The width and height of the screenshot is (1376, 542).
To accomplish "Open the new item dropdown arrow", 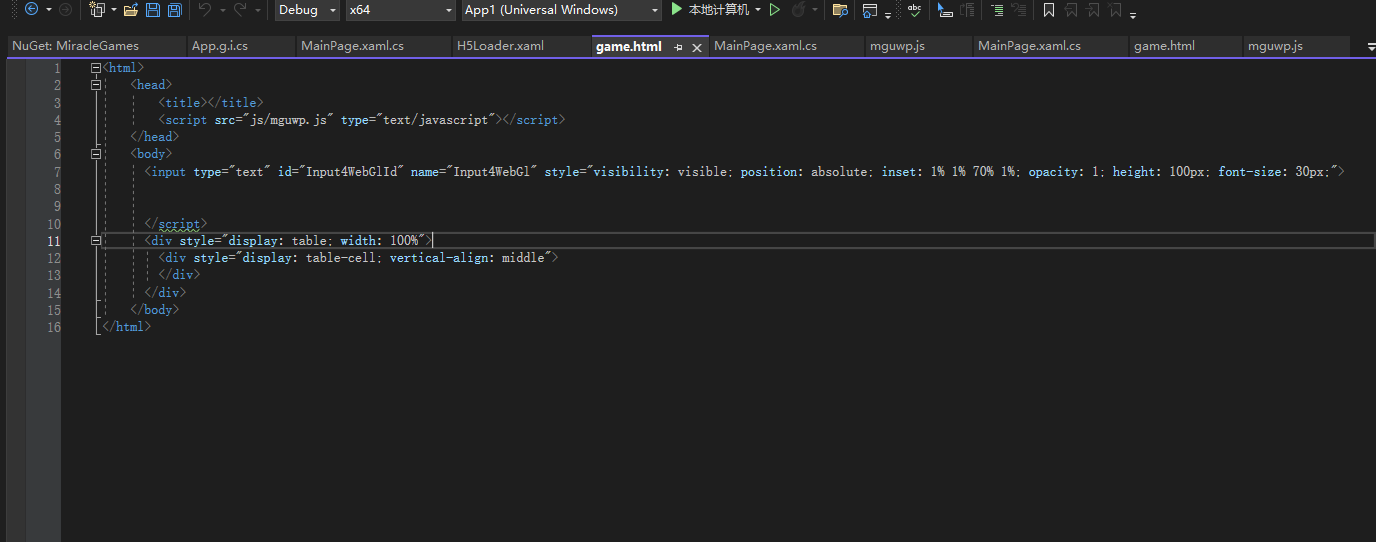I will click(x=113, y=10).
